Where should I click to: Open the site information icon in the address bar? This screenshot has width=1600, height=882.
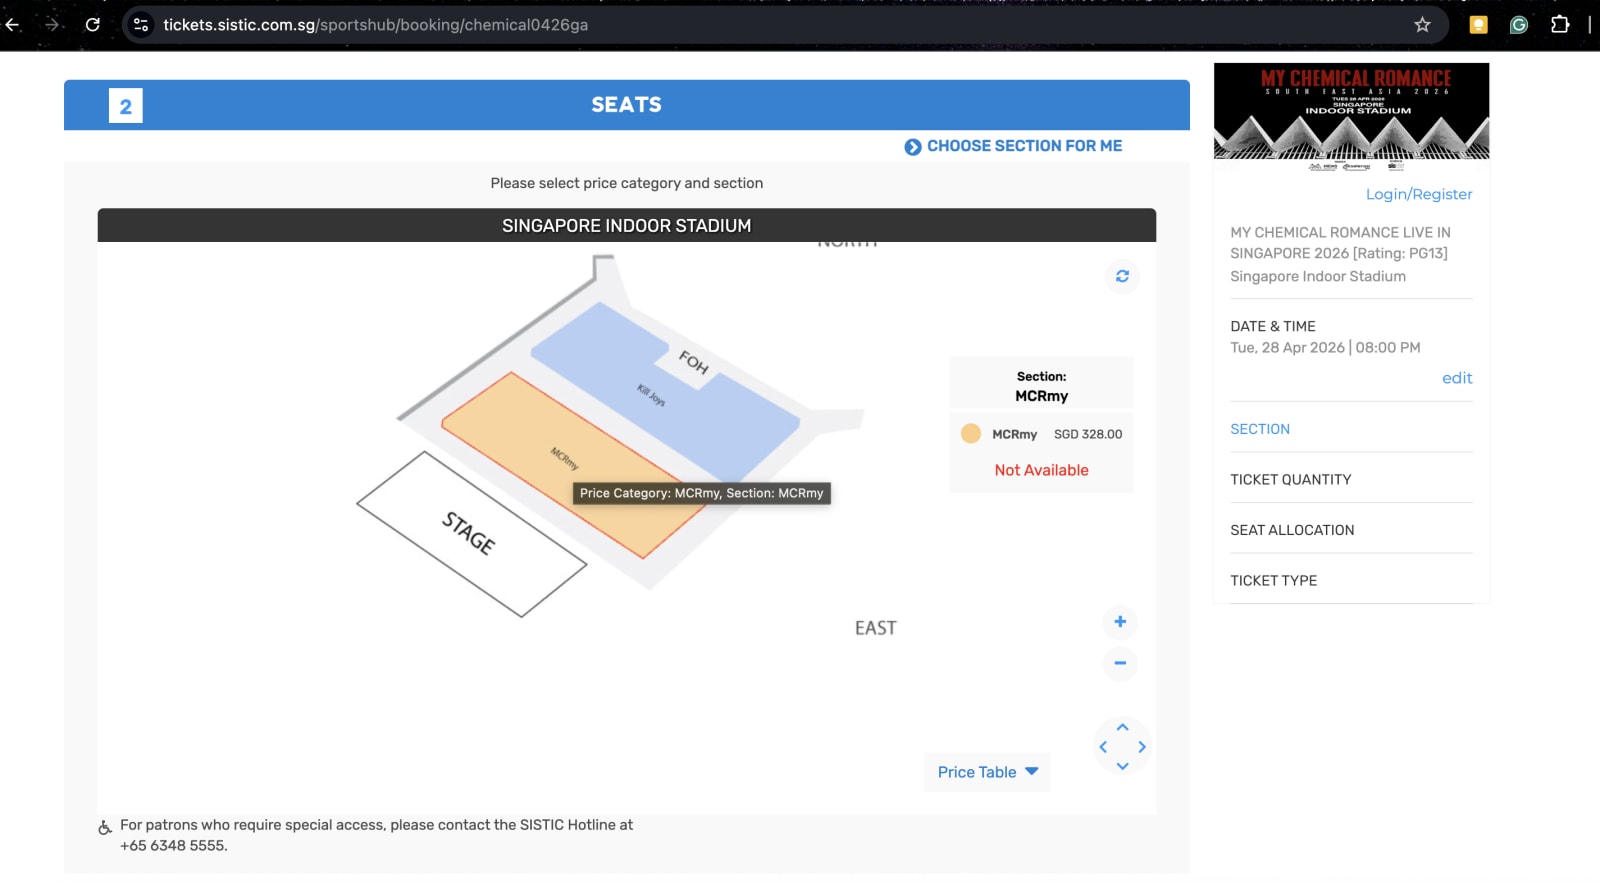point(141,25)
